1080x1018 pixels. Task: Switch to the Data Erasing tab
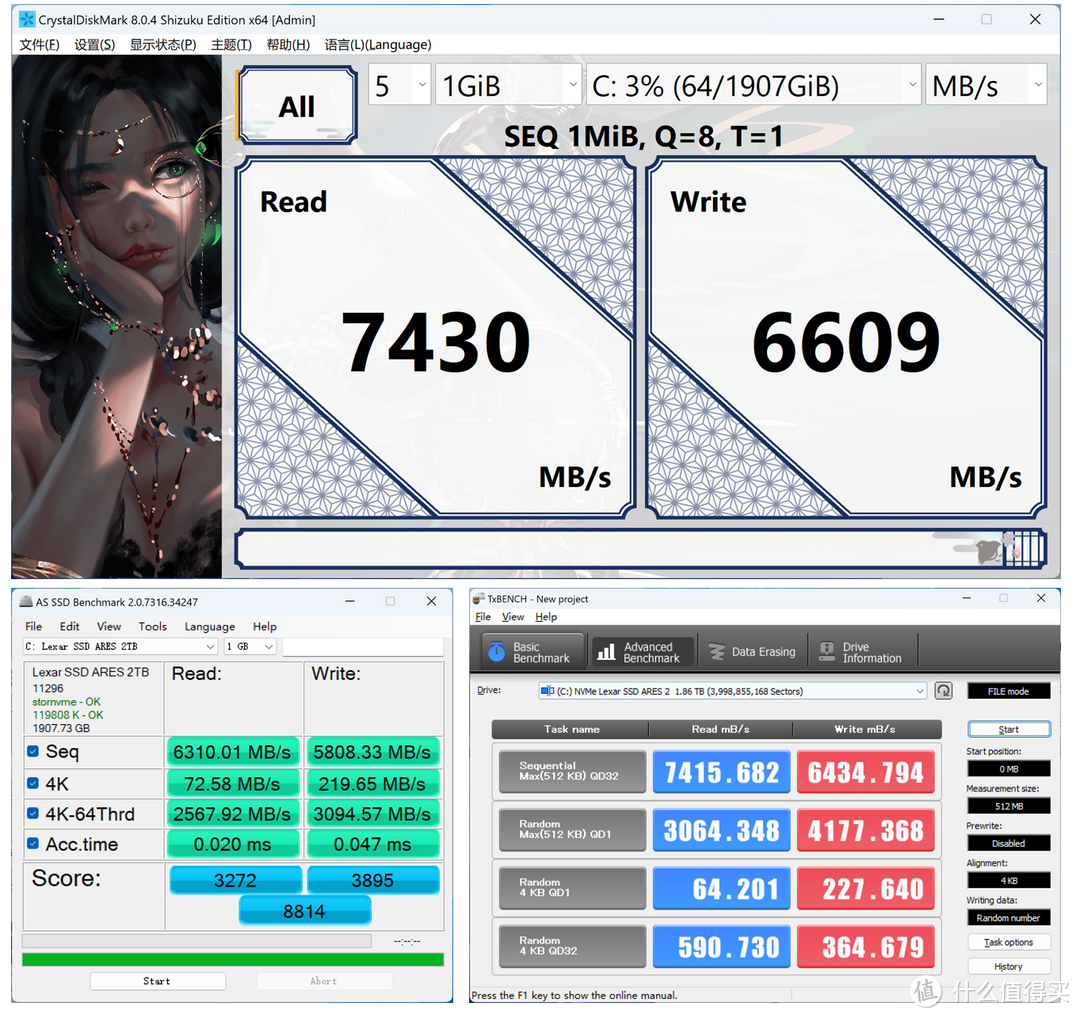point(752,652)
